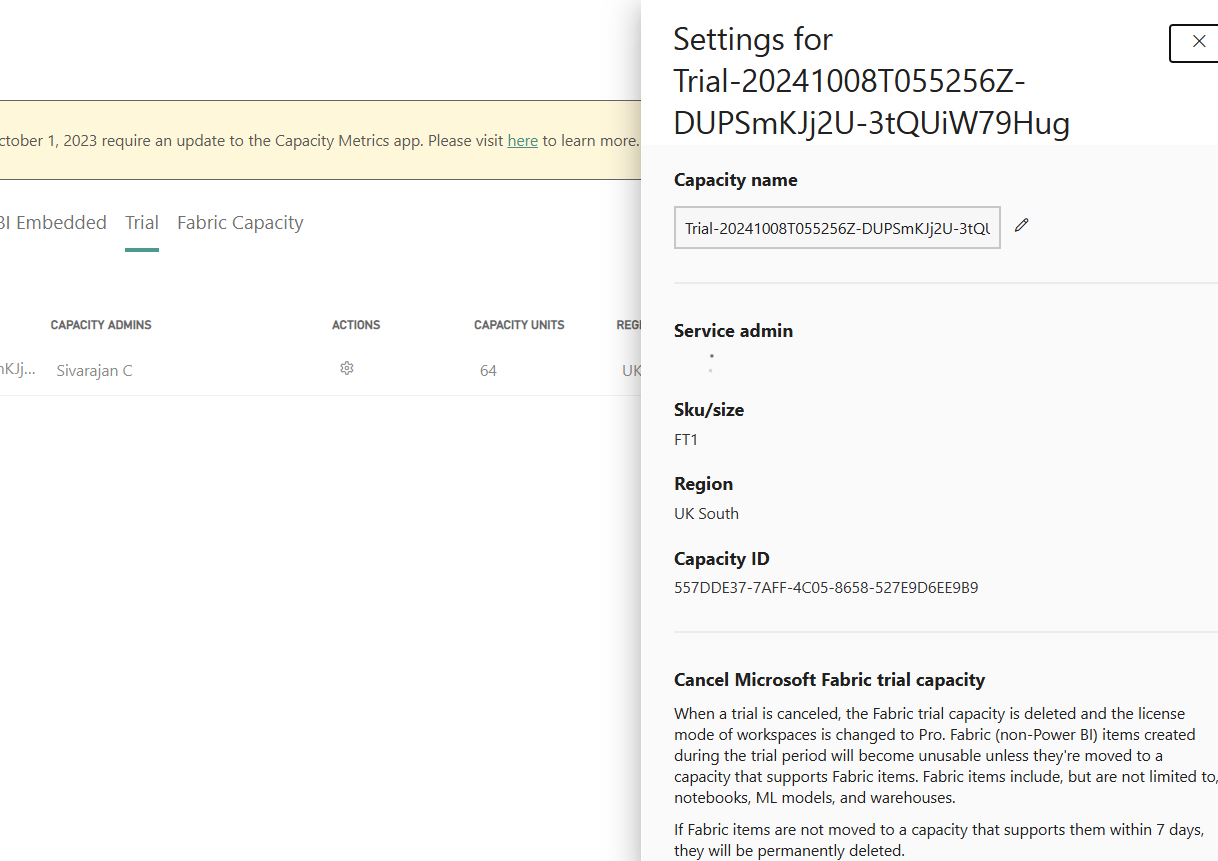Click the Capacity Units column header
The height and width of the screenshot is (861, 1218).
[x=519, y=325]
